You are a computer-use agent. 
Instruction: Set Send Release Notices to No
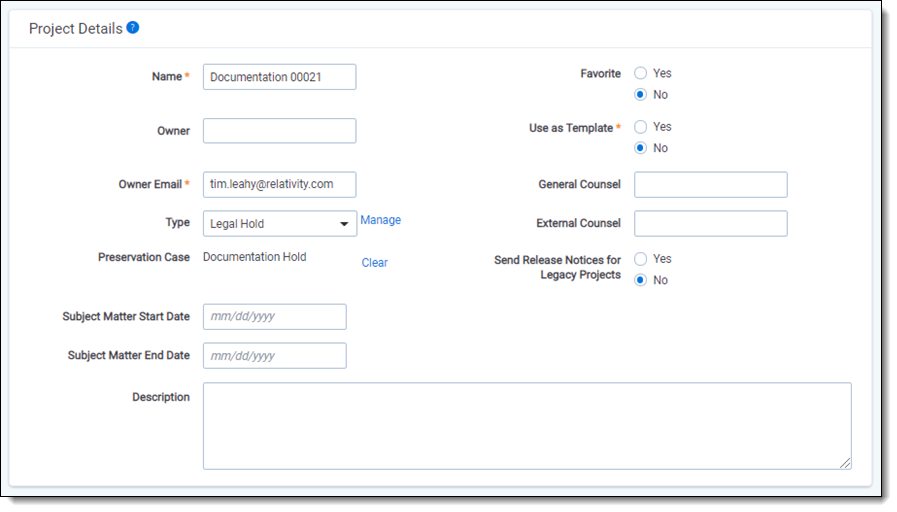[641, 280]
